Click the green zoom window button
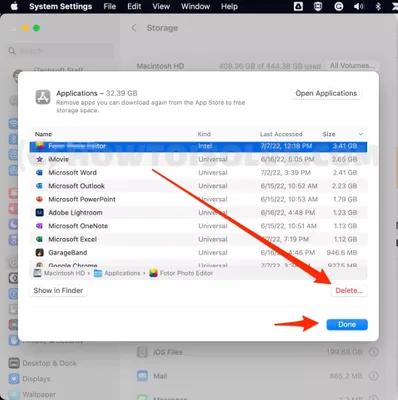The image size is (398, 400). point(36,28)
